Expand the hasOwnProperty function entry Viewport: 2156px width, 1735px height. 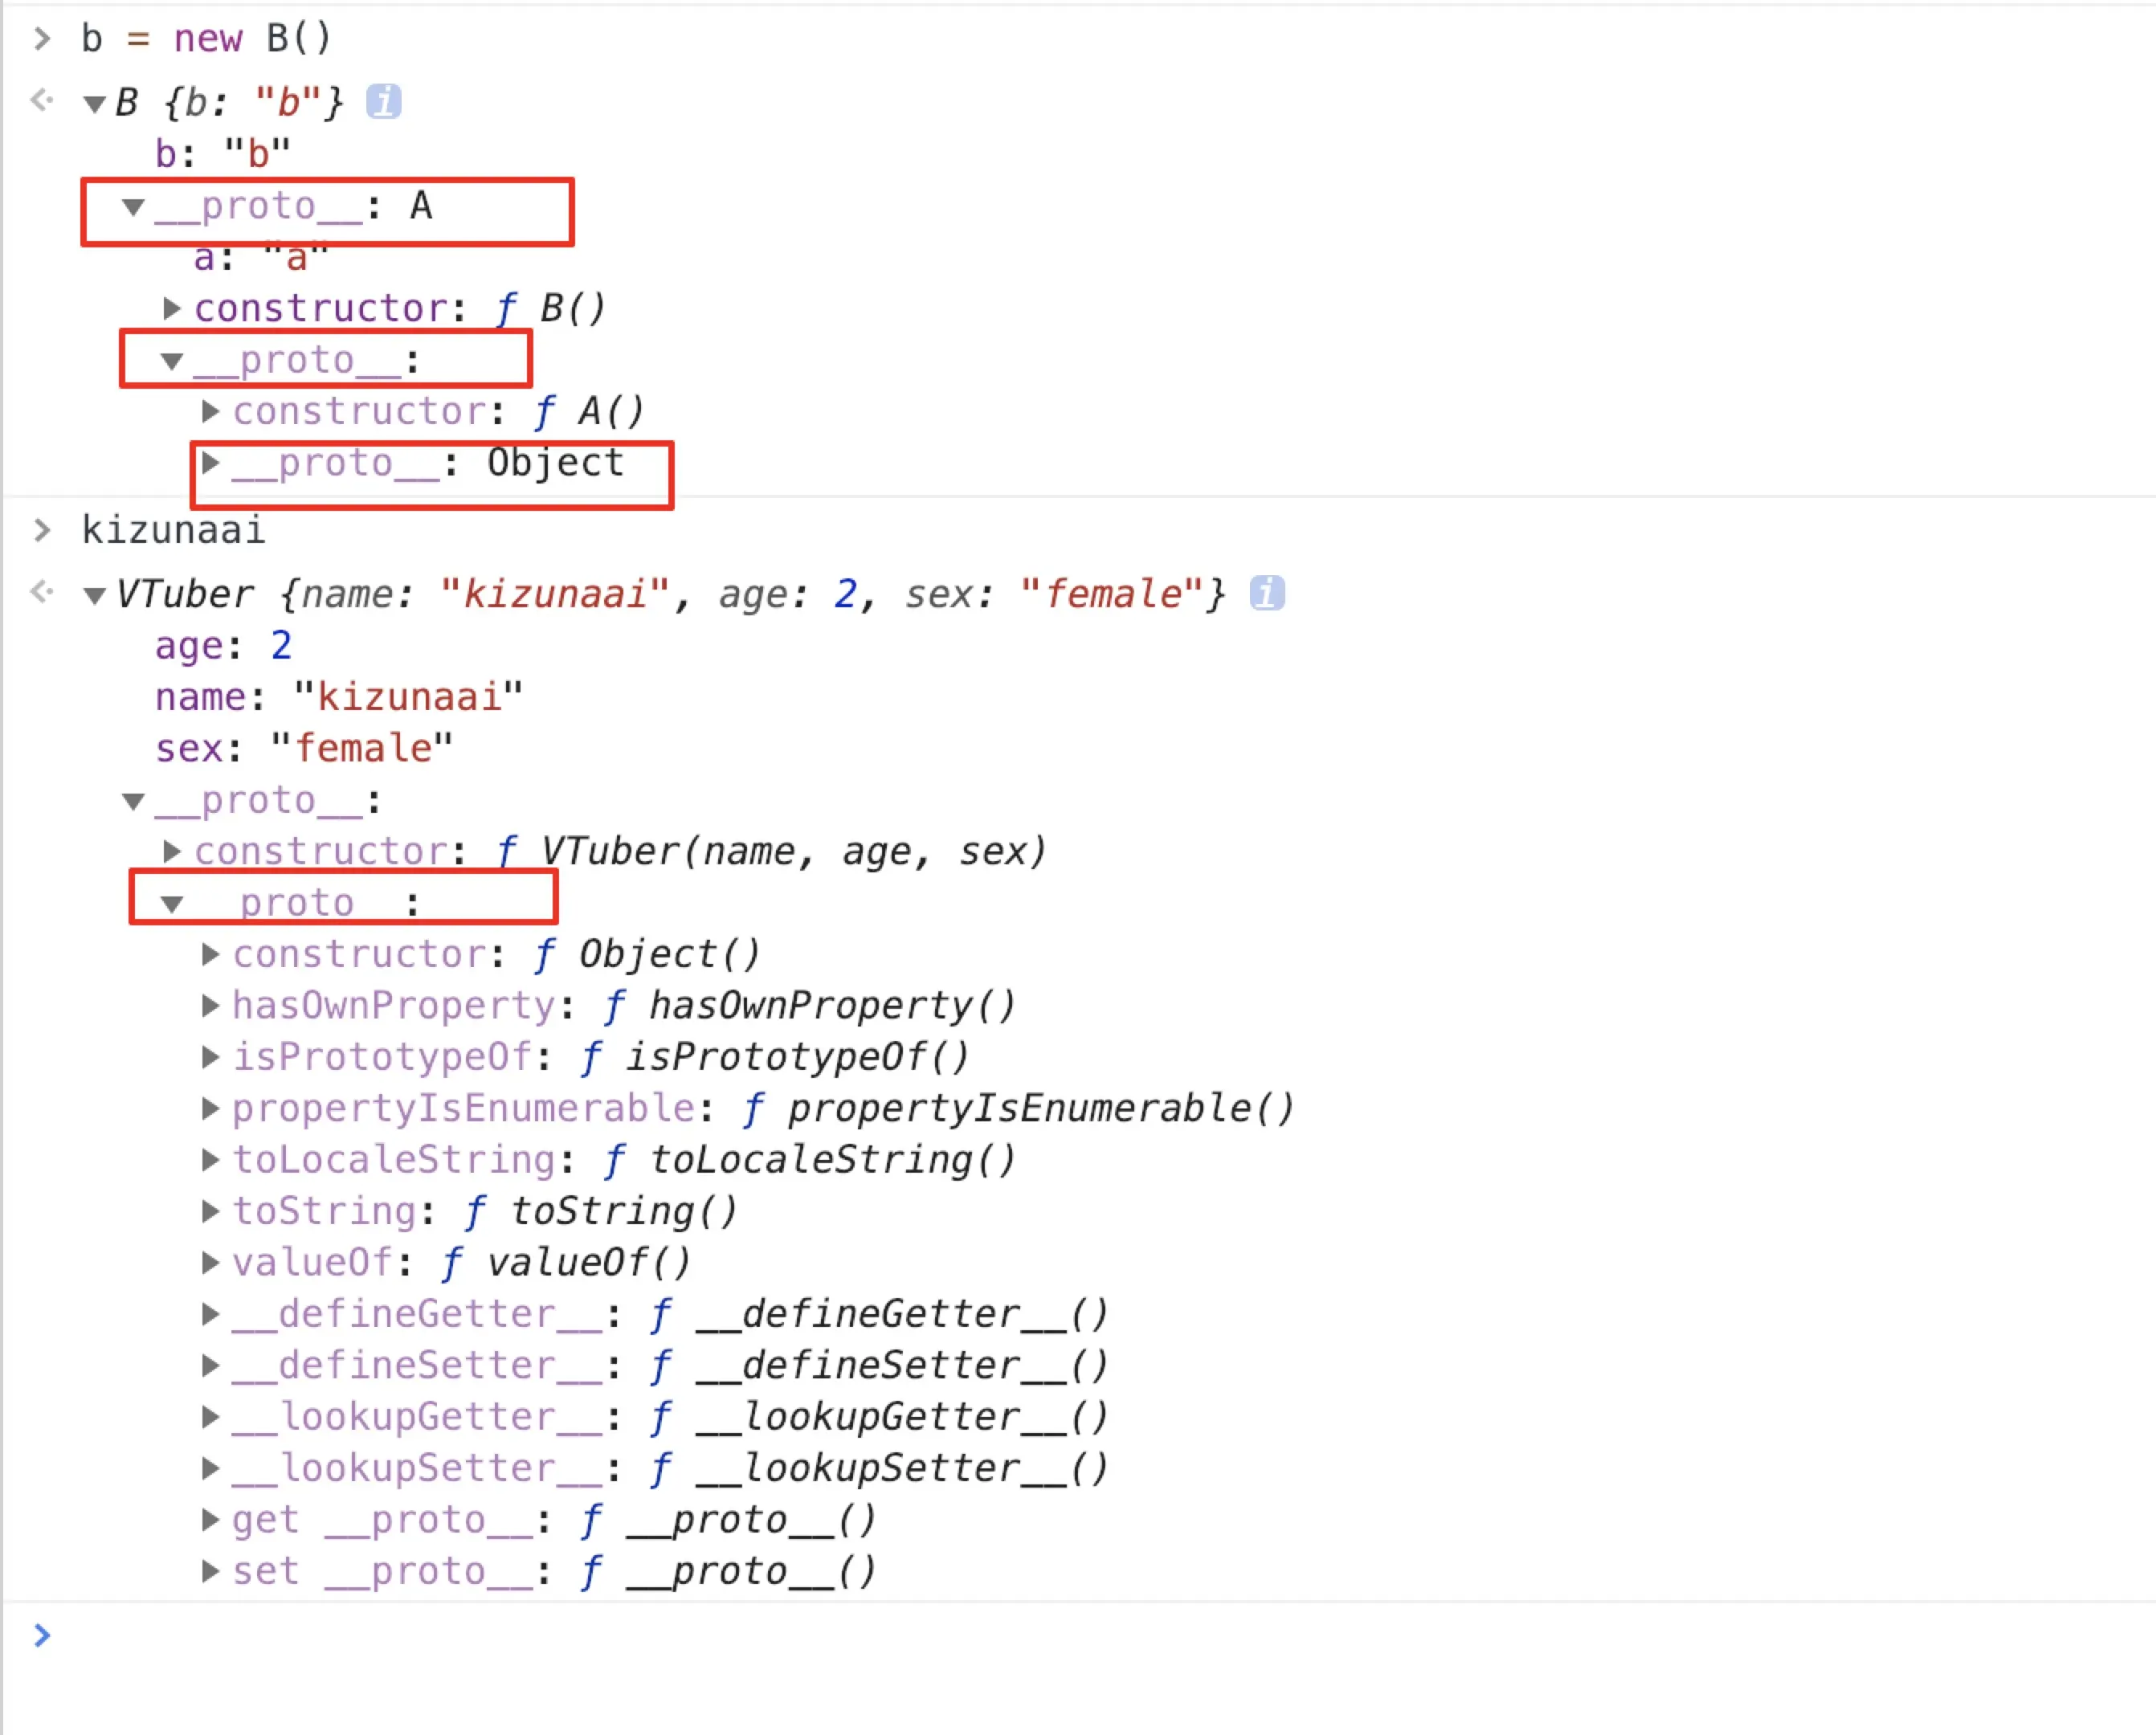210,1005
